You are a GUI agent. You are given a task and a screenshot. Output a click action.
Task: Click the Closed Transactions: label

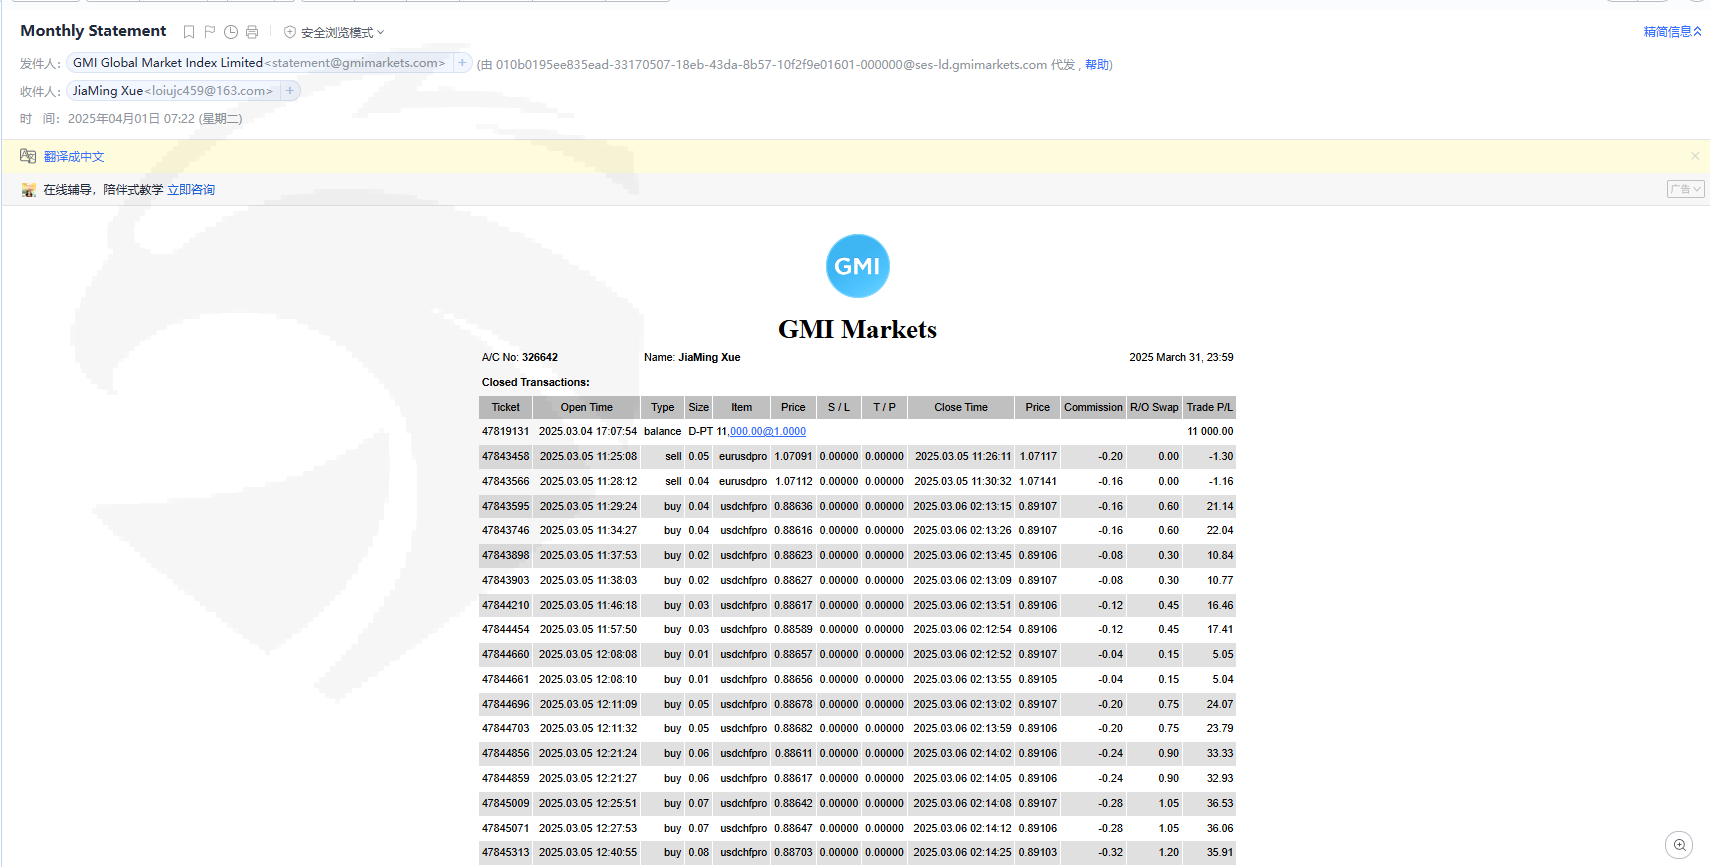click(x=536, y=383)
